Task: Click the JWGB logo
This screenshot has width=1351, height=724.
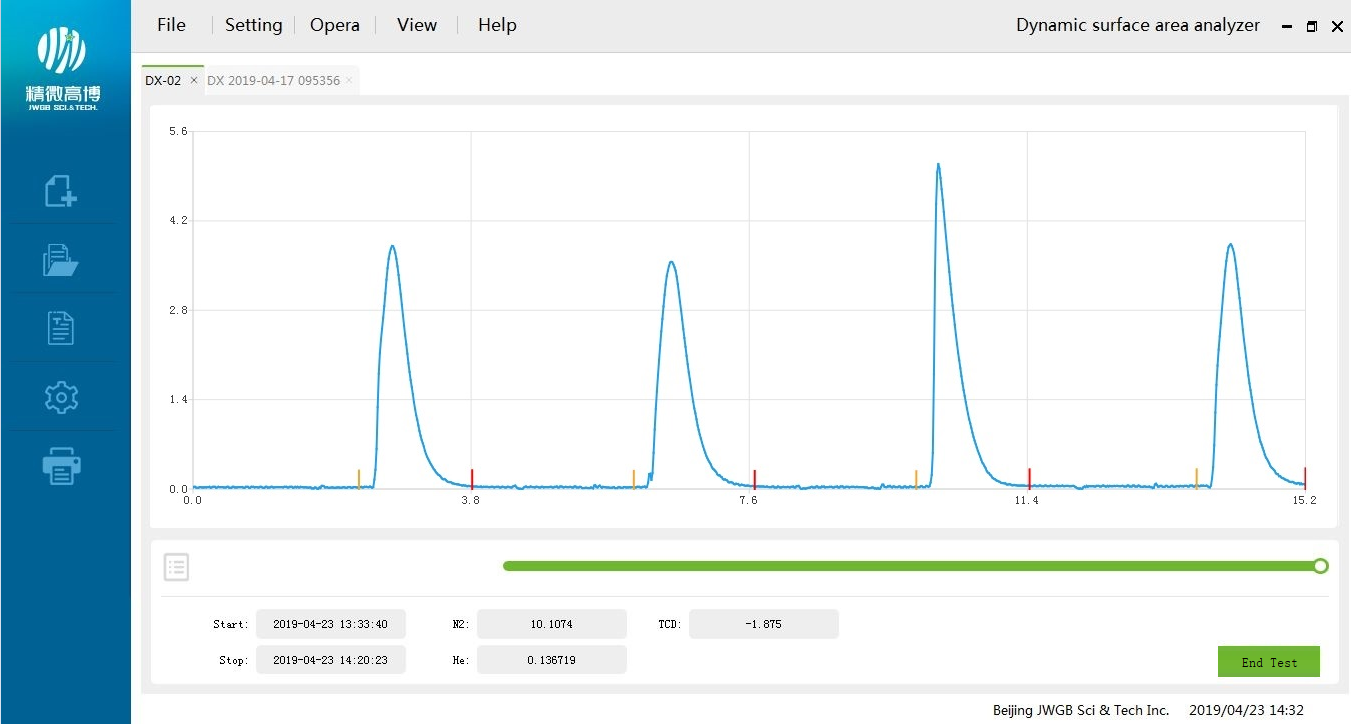Action: 62,70
